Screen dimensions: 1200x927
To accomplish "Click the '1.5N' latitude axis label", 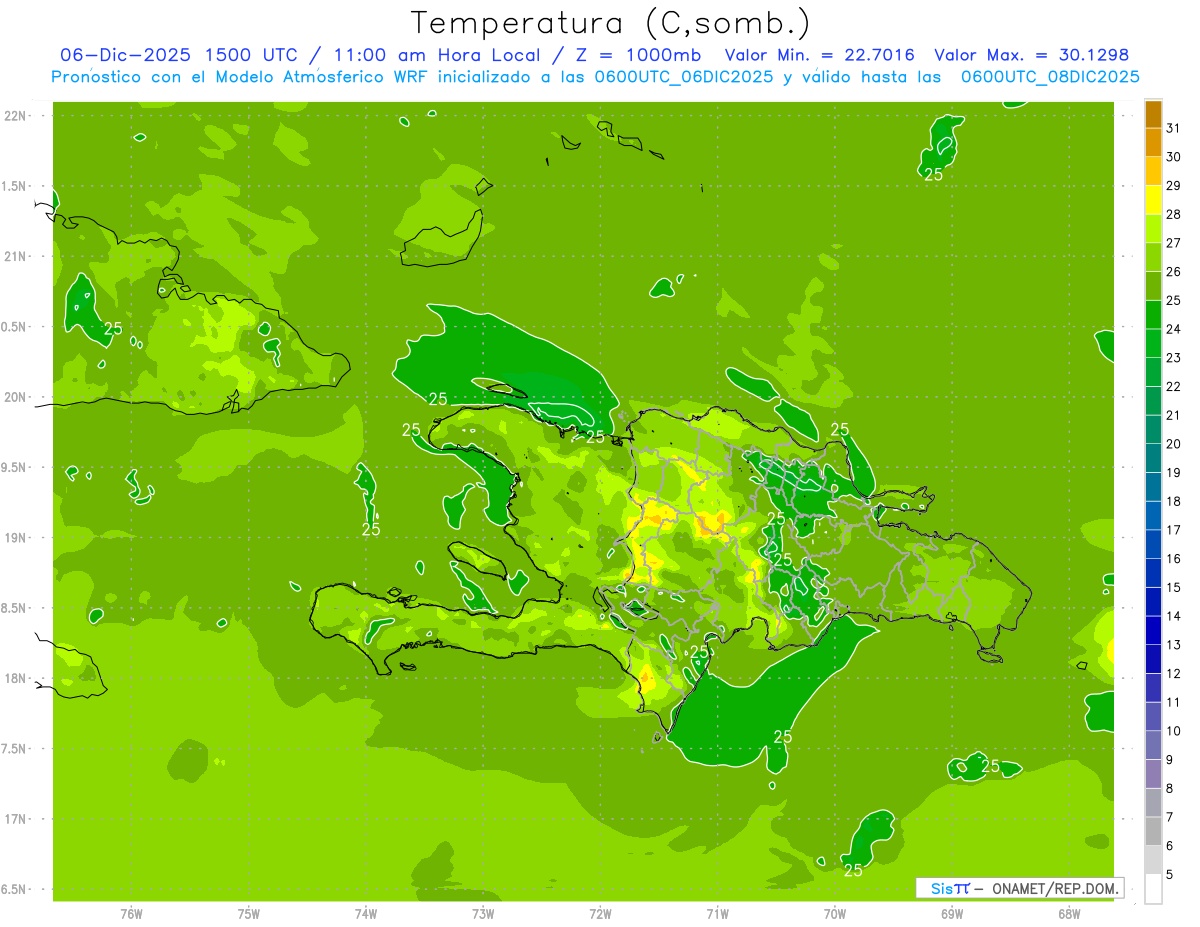I will point(15,186).
